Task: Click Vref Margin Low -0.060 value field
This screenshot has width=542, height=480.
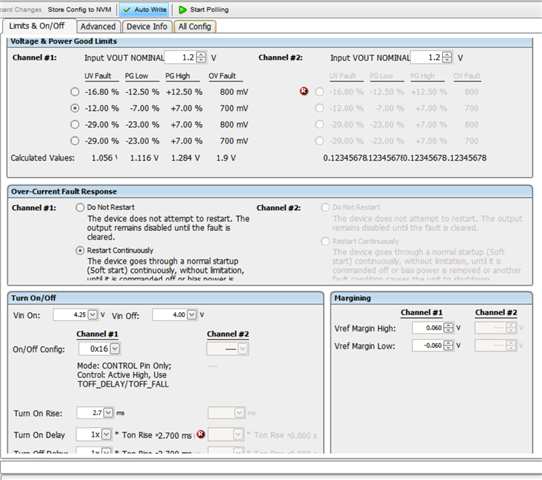Action: tap(428, 345)
